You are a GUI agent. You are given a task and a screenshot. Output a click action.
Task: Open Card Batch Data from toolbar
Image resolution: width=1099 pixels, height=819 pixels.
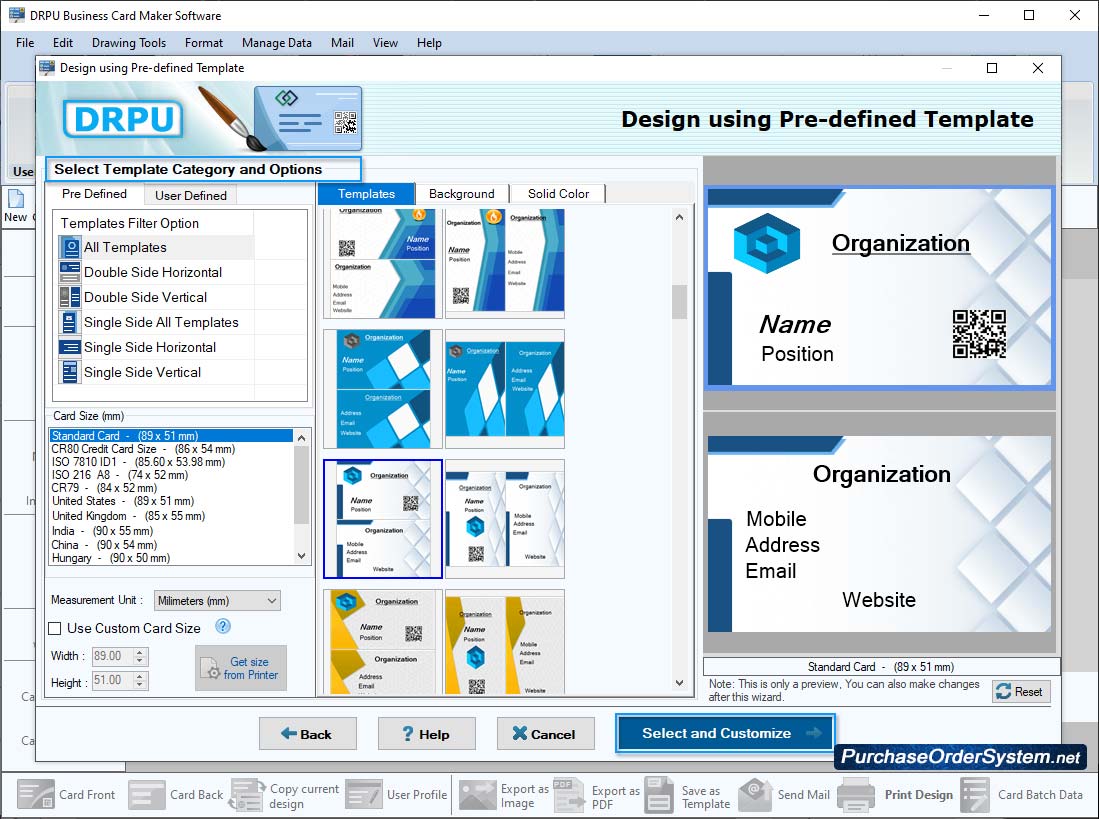coord(1023,794)
